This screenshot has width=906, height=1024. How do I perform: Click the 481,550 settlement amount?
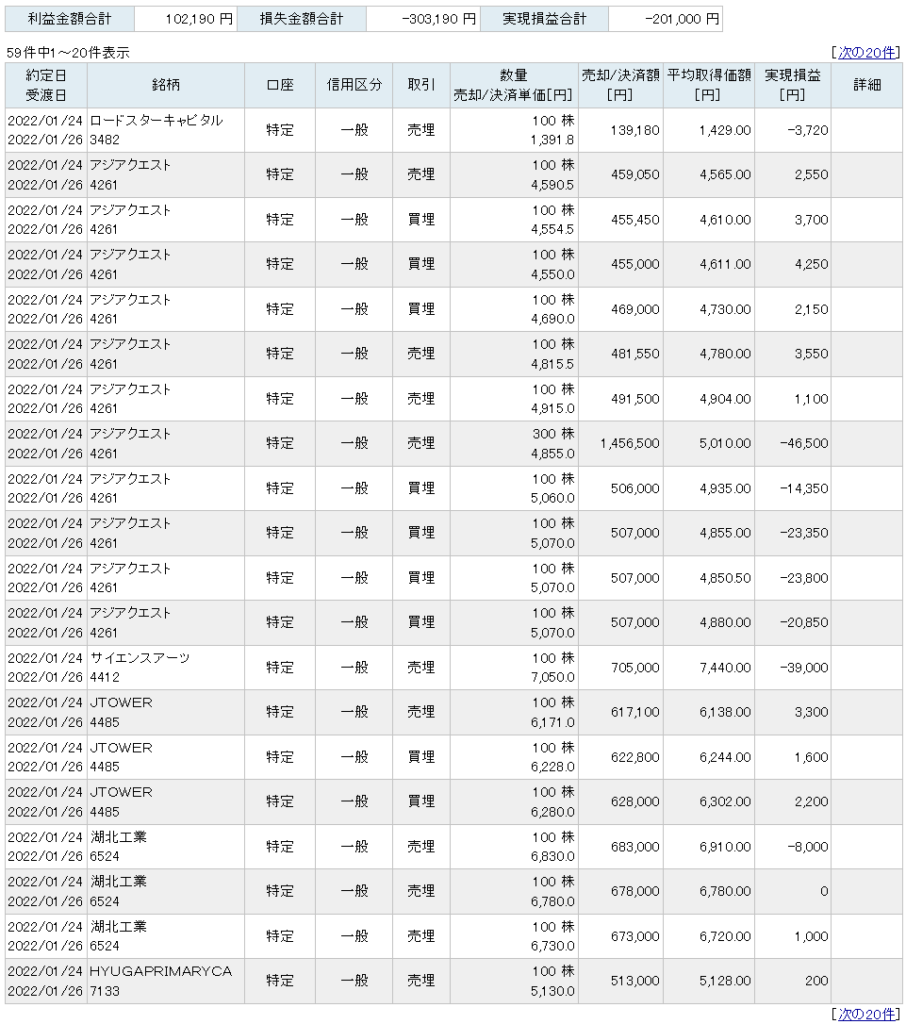[635, 353]
